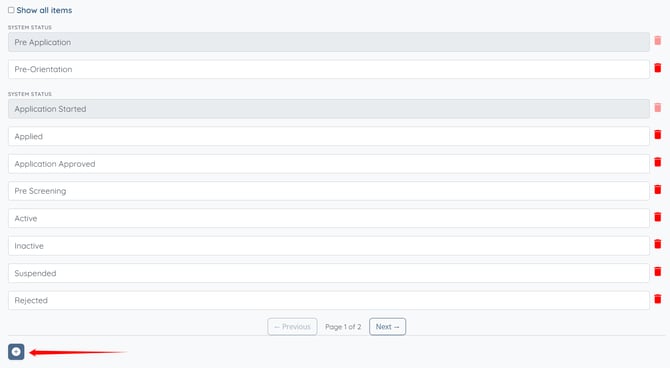Click System Status label above Pre Application
The image size is (670, 368).
(30, 27)
